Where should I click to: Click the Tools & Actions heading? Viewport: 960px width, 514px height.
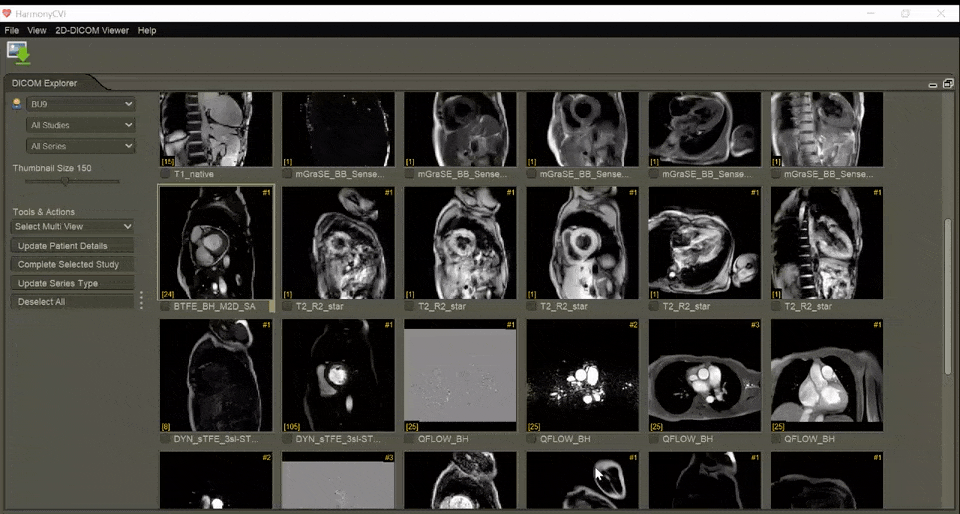click(x=43, y=212)
